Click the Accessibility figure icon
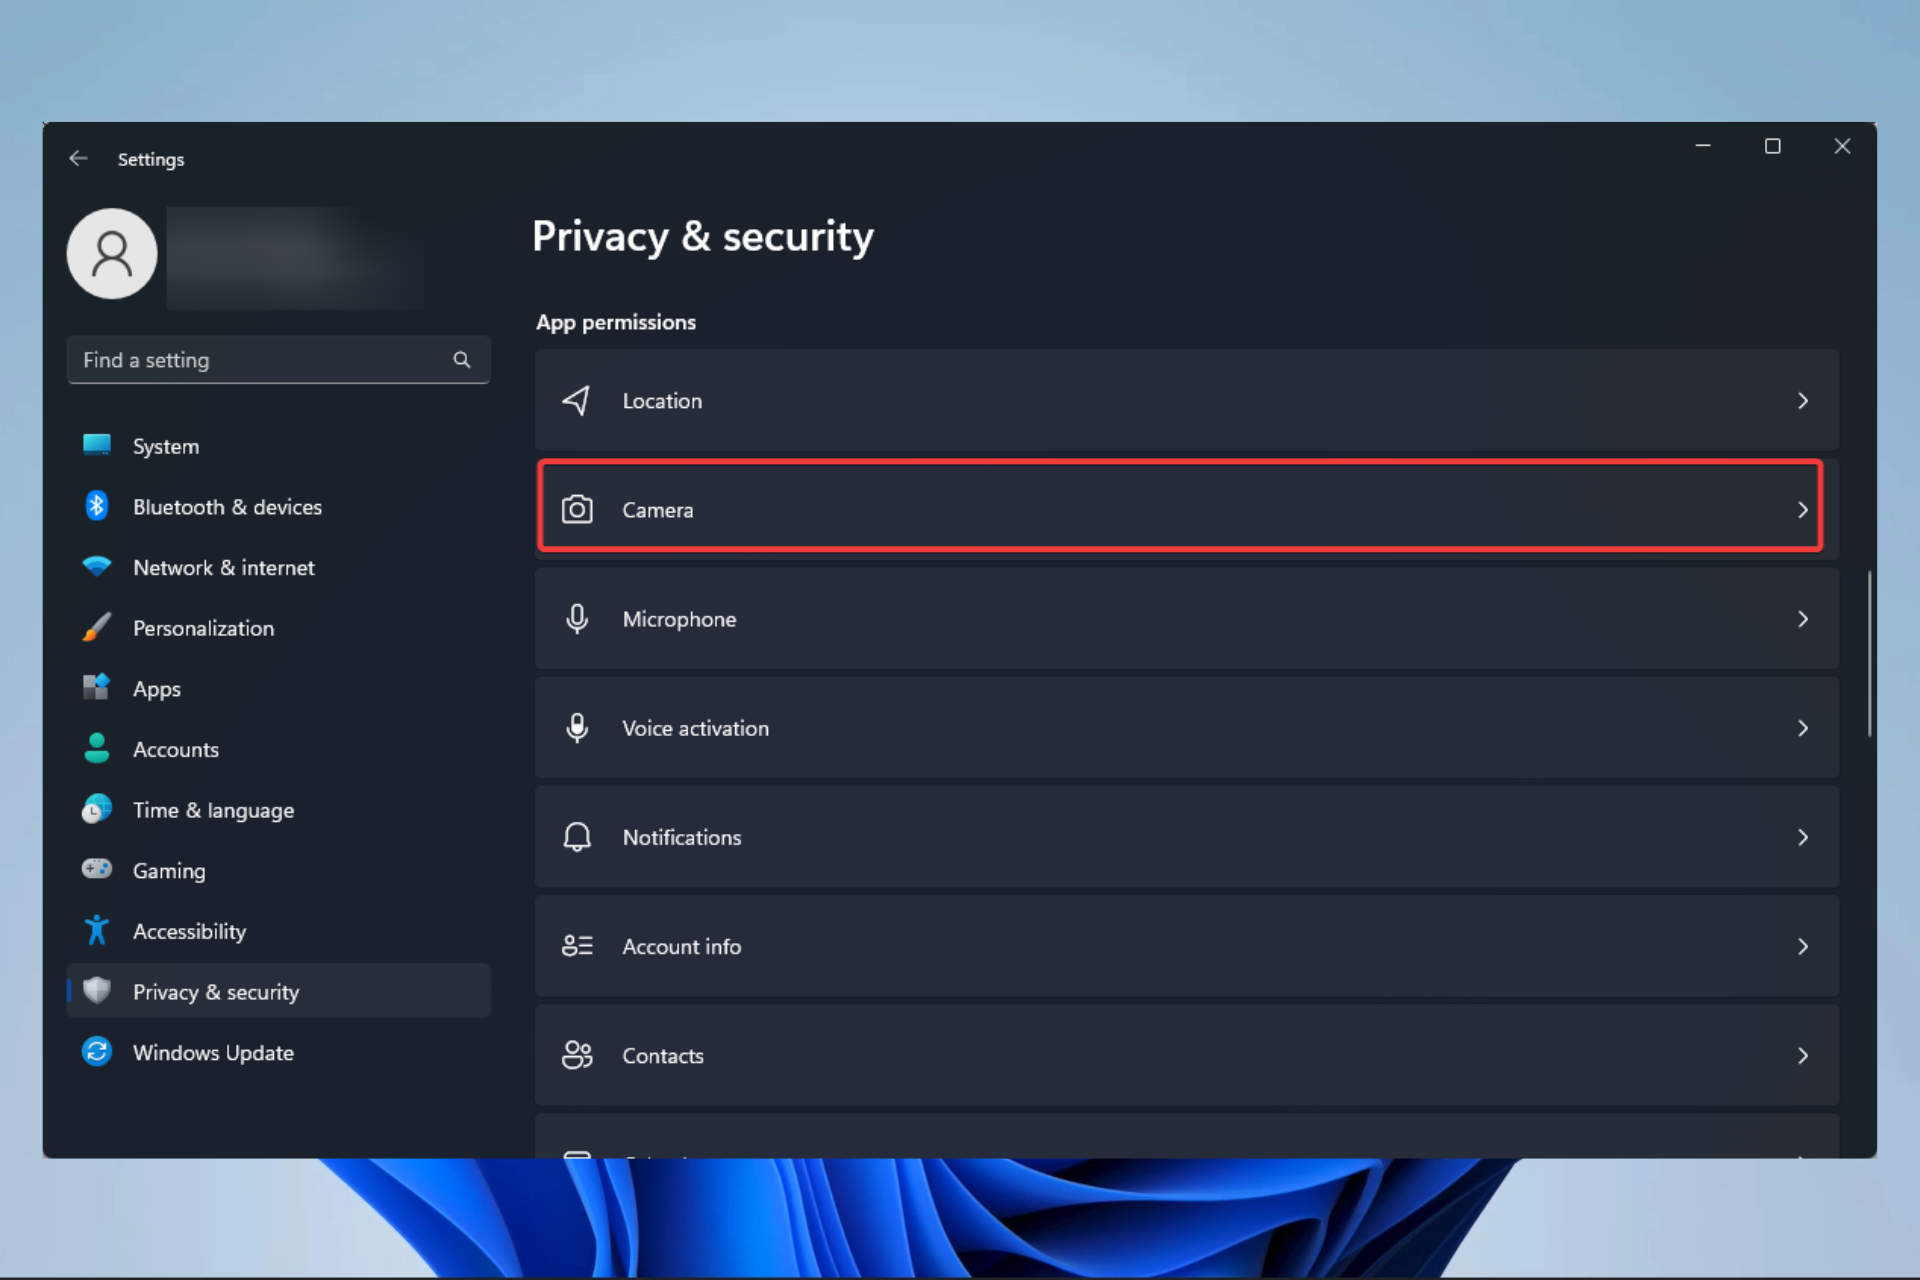Image resolution: width=1920 pixels, height=1280 pixels. pos(97,931)
